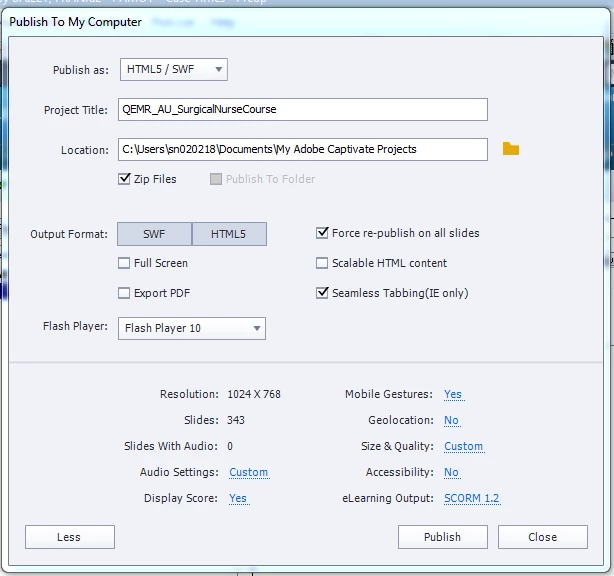Select the Slides With Audio value 0
Image resolution: width=614 pixels, height=576 pixels.
coord(230,446)
